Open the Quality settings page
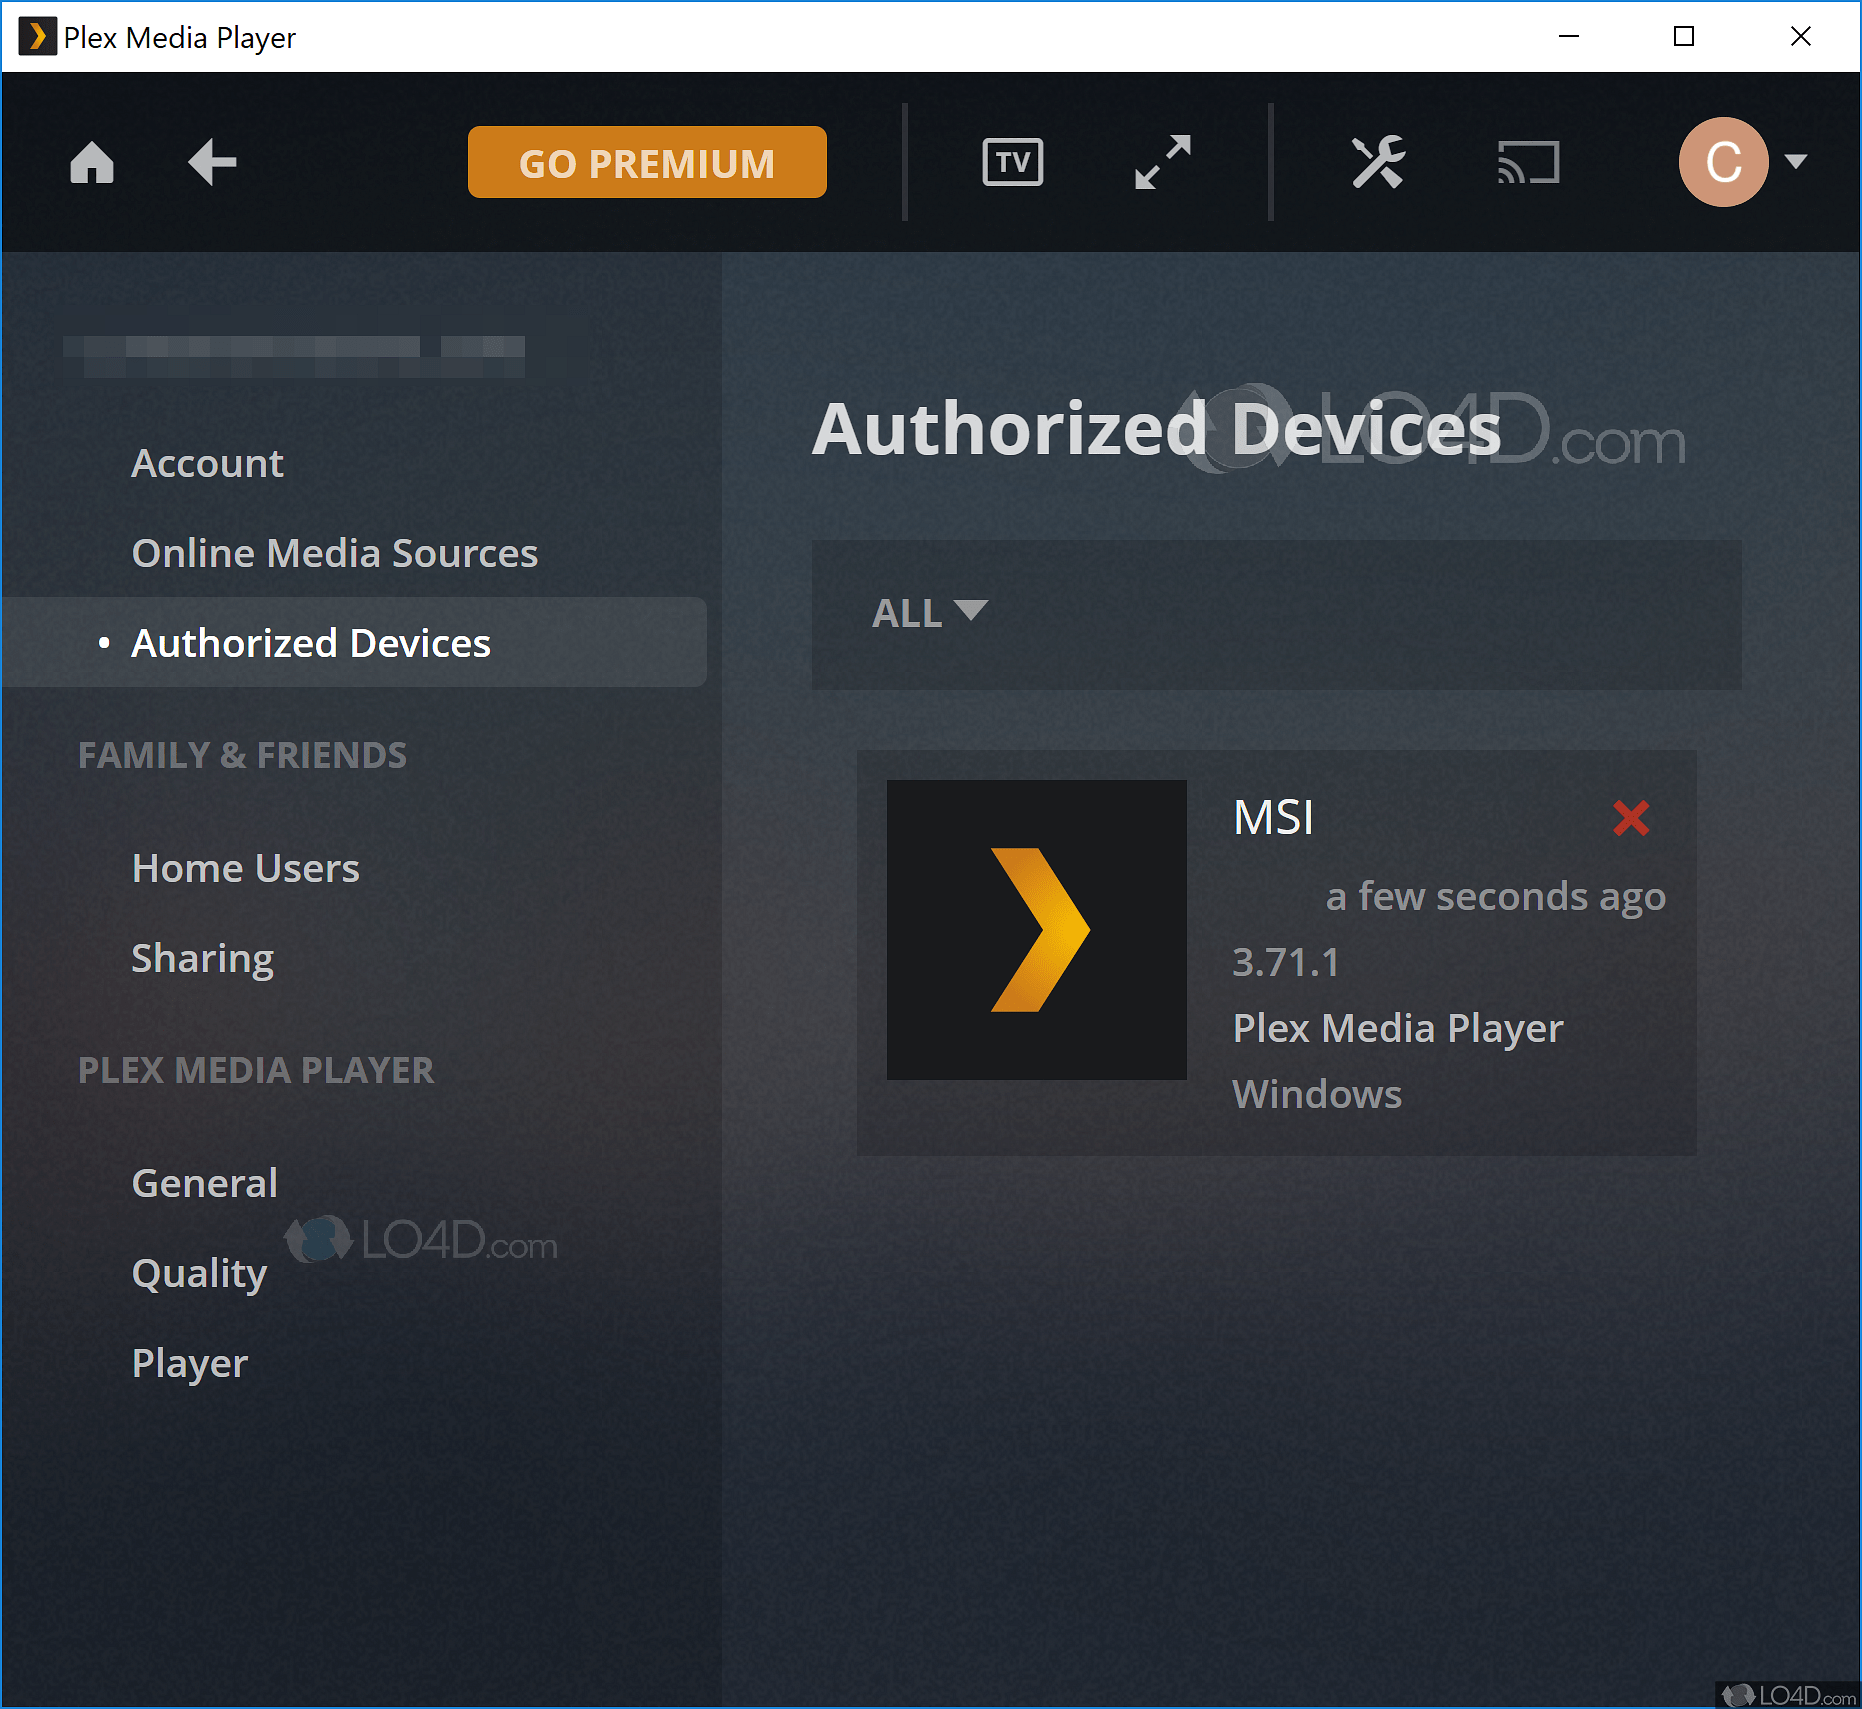1862x1709 pixels. (200, 1273)
